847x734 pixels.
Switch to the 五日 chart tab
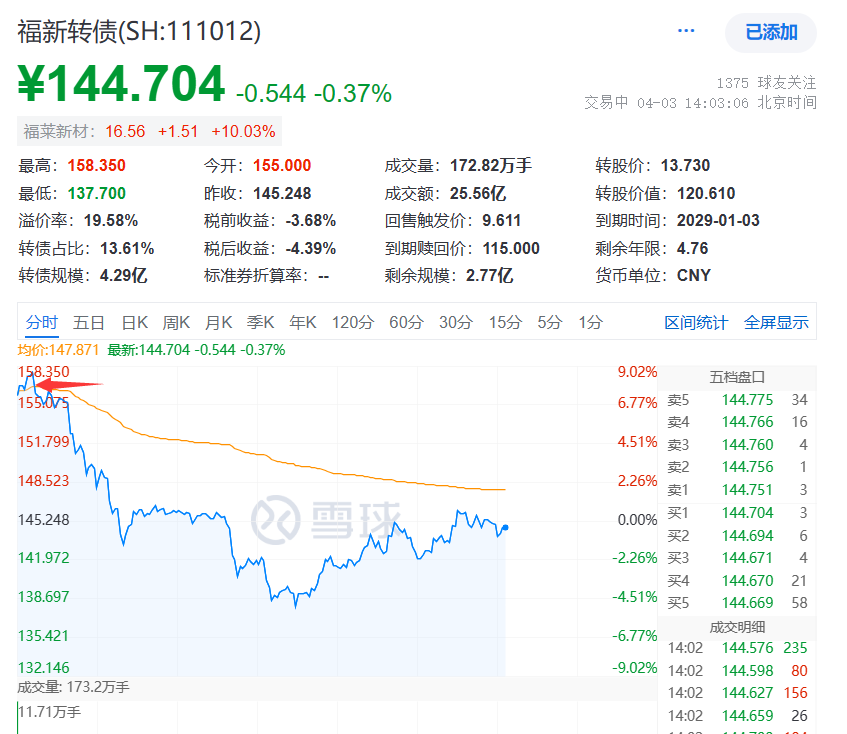89,322
